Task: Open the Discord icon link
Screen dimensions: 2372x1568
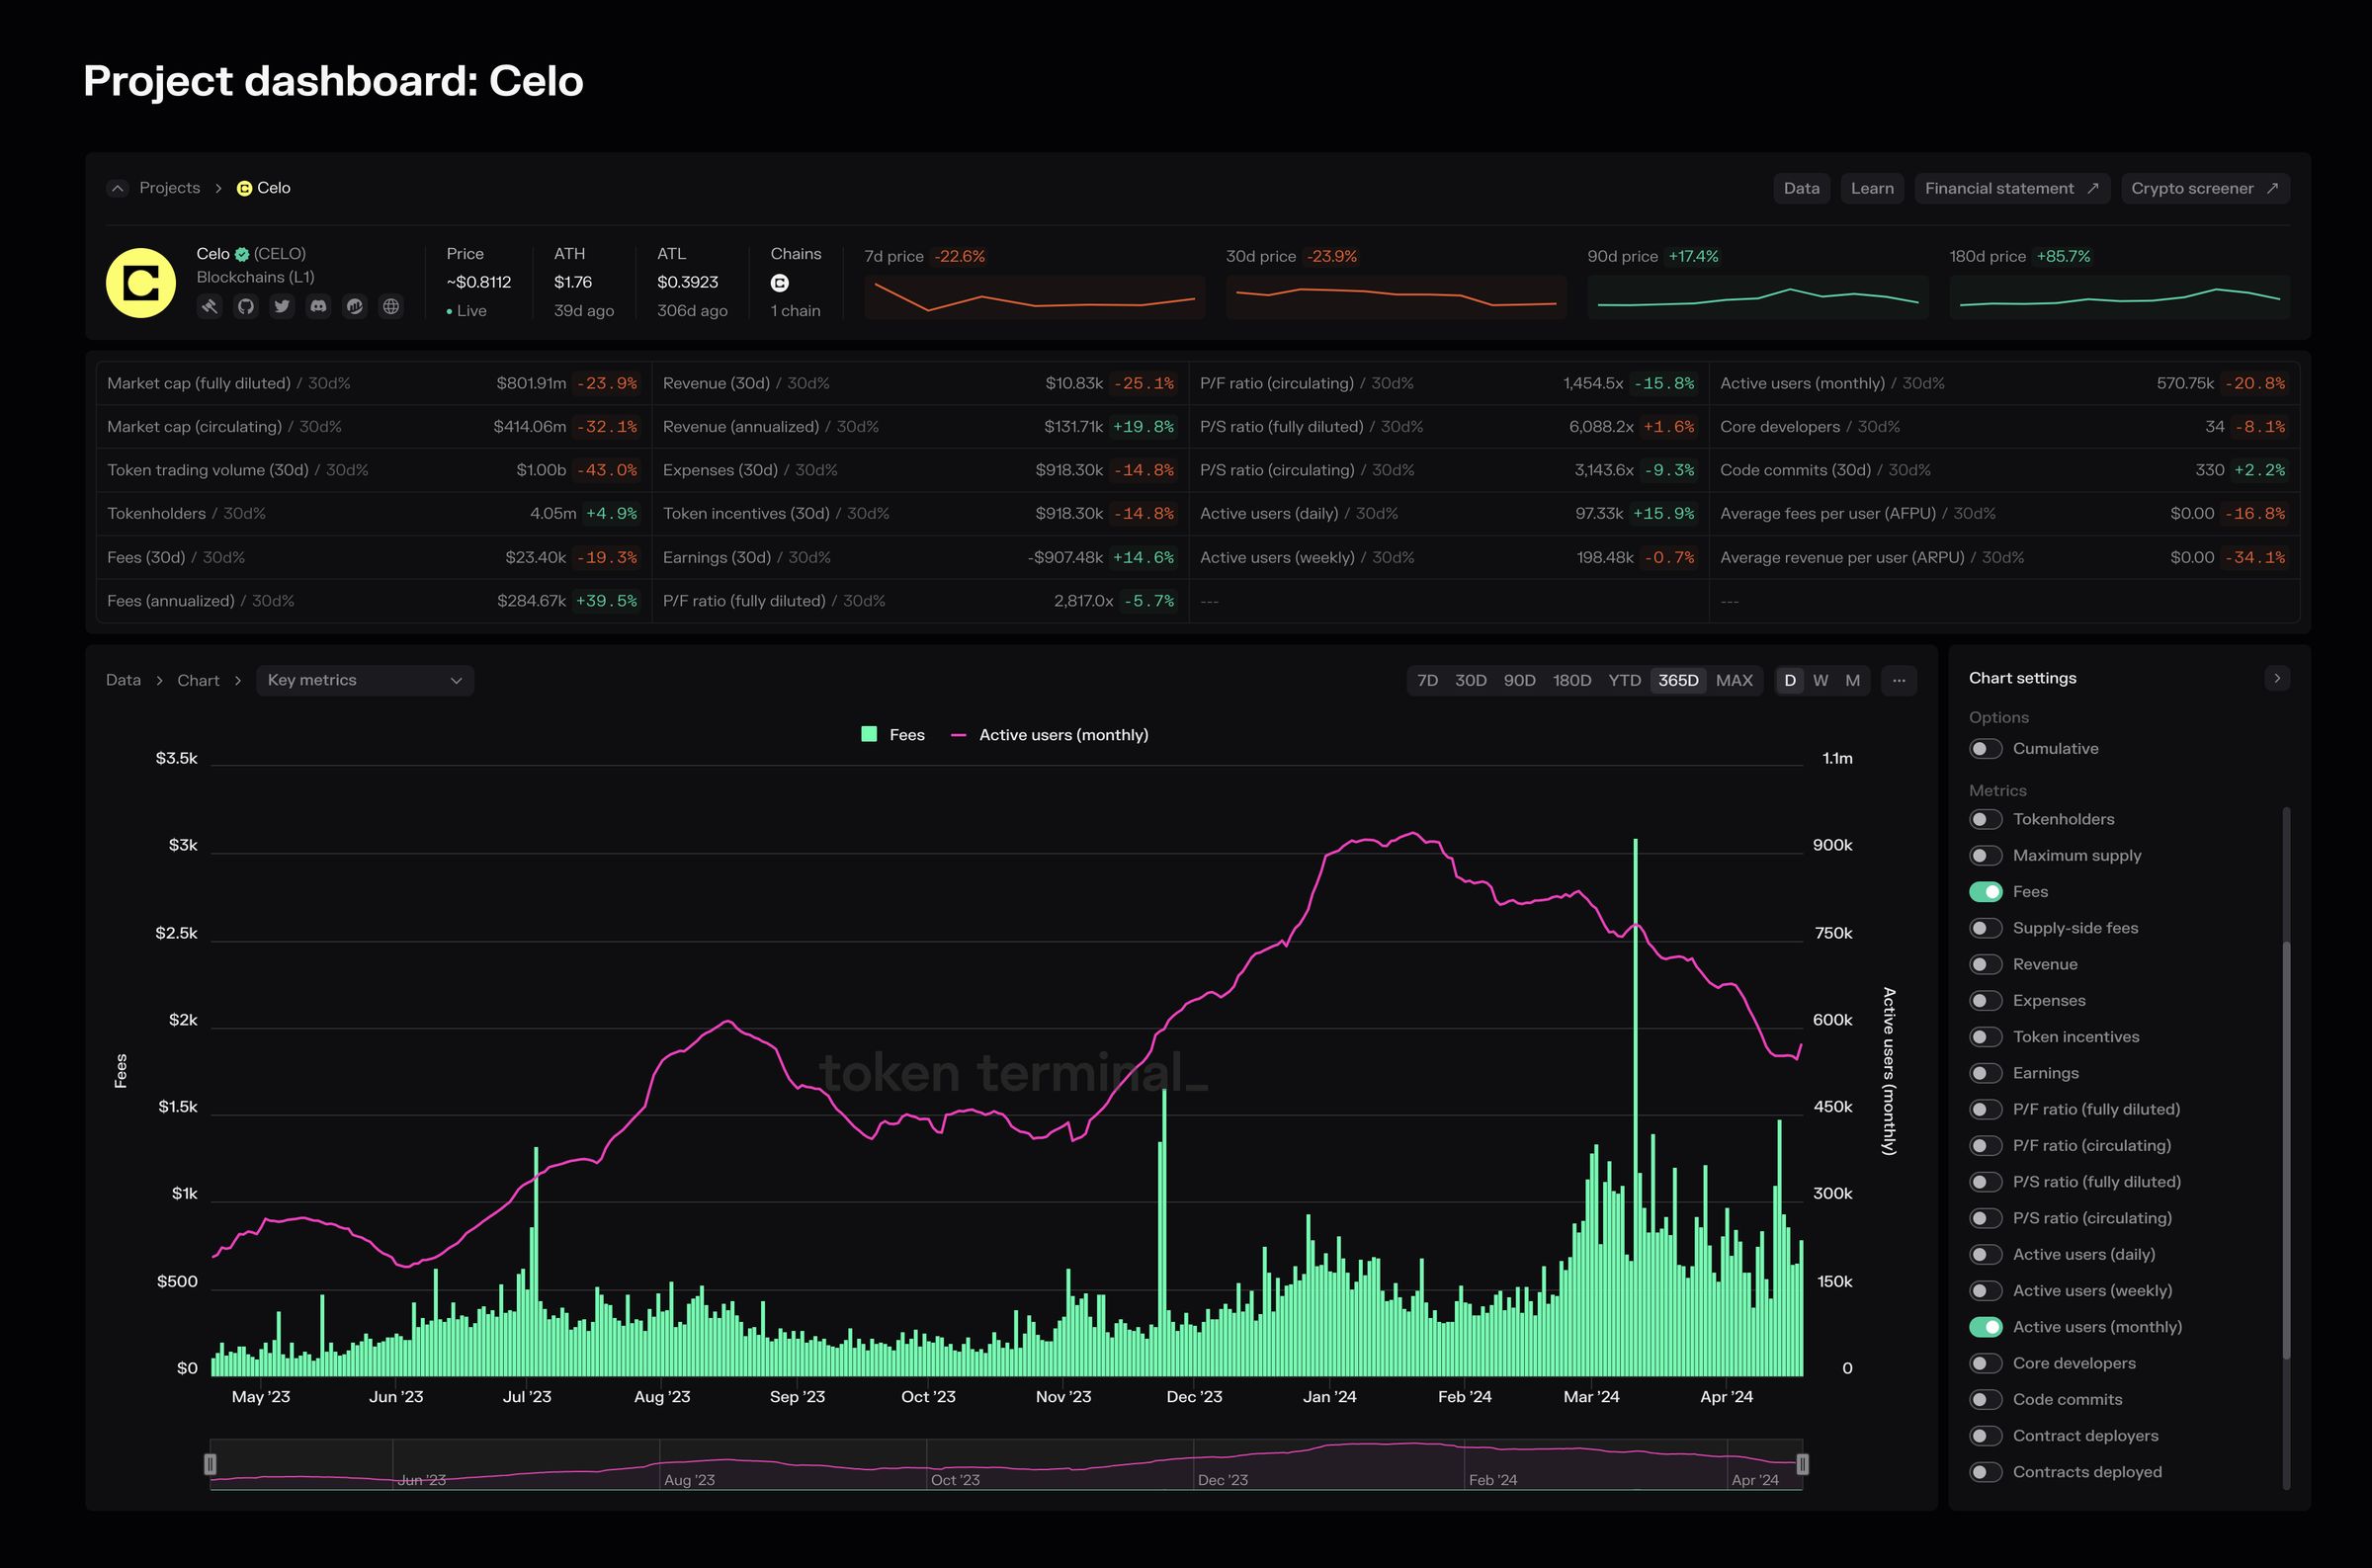Action: pos(318,306)
